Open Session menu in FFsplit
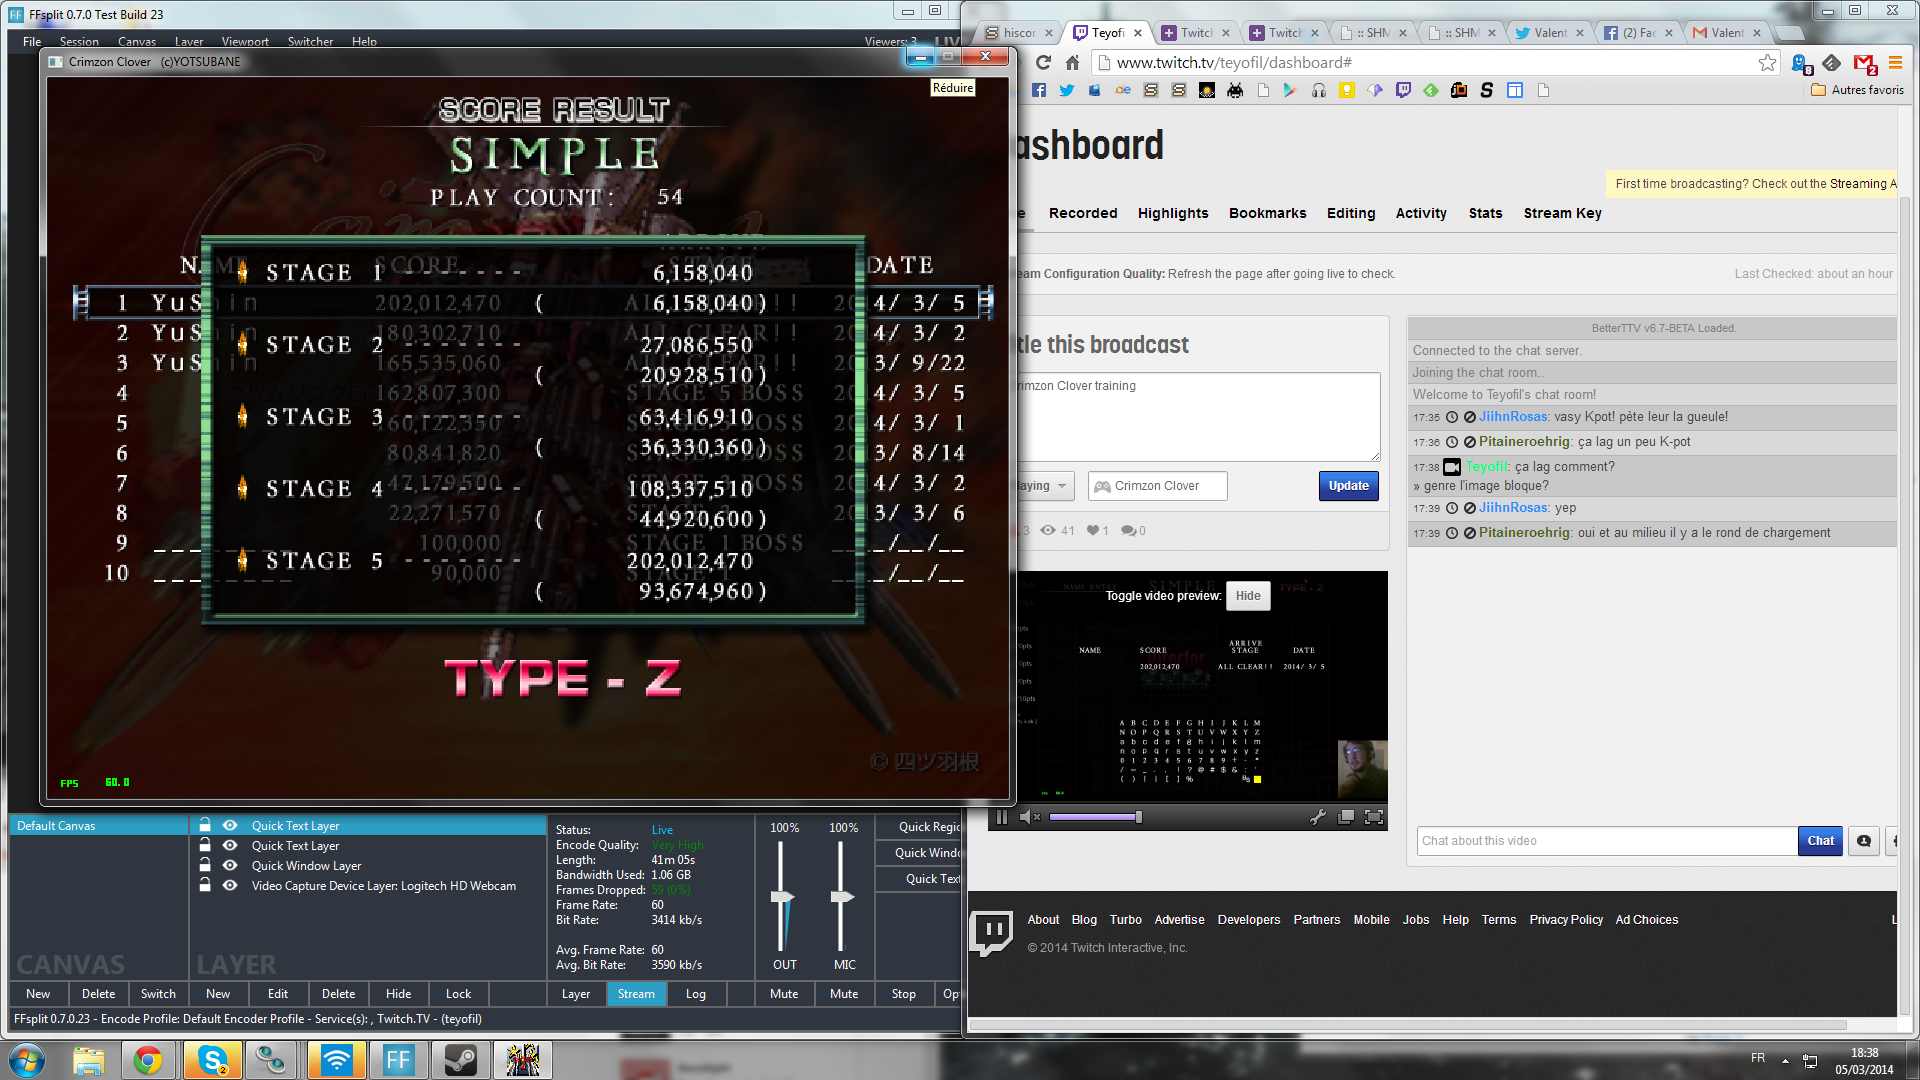Image resolution: width=1920 pixels, height=1080 pixels. pyautogui.click(x=79, y=42)
